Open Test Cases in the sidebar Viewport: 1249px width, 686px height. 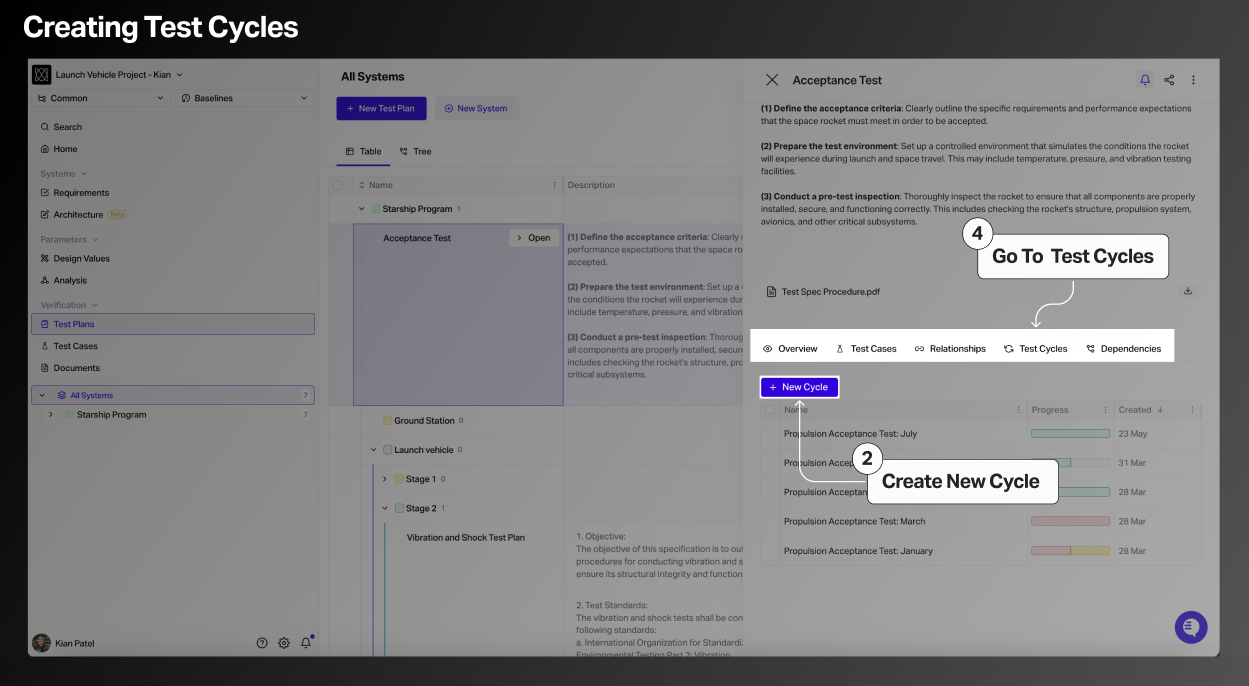69,346
